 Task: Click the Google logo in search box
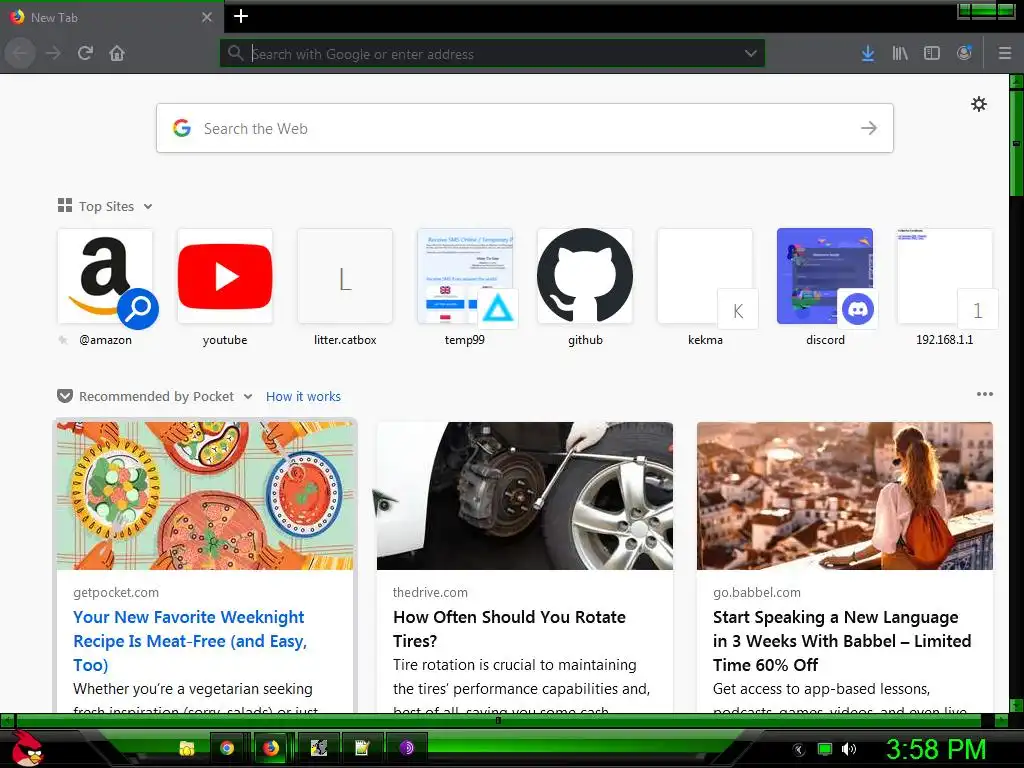(182, 128)
